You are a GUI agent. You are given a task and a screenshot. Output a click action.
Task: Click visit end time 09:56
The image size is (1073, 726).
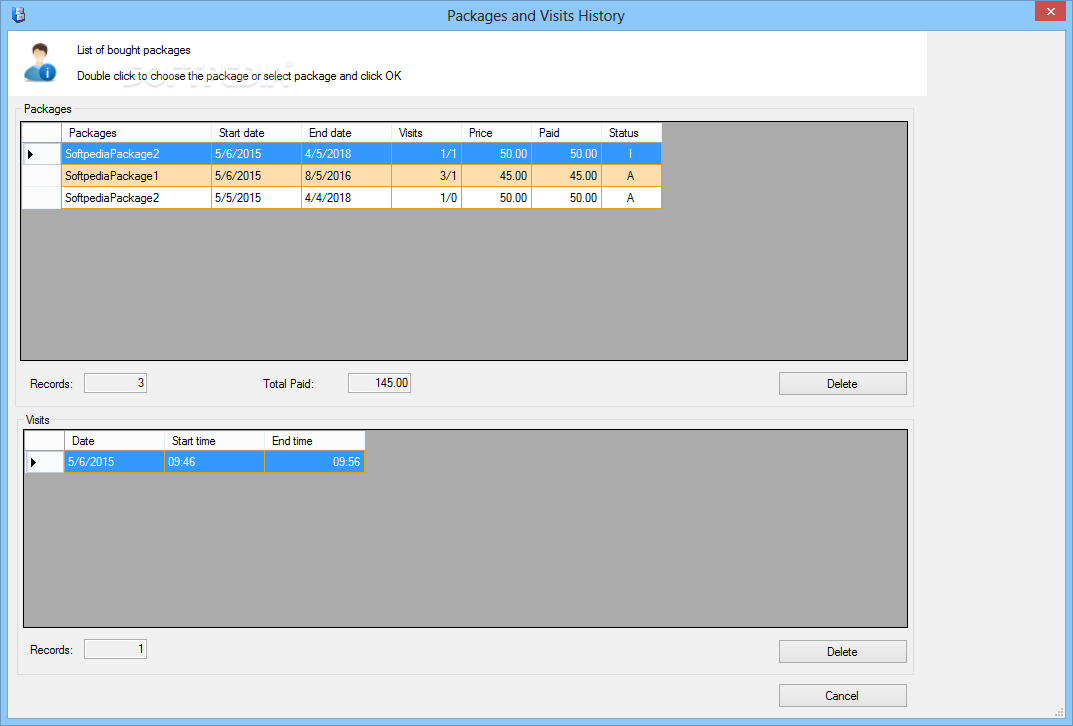tap(315, 462)
